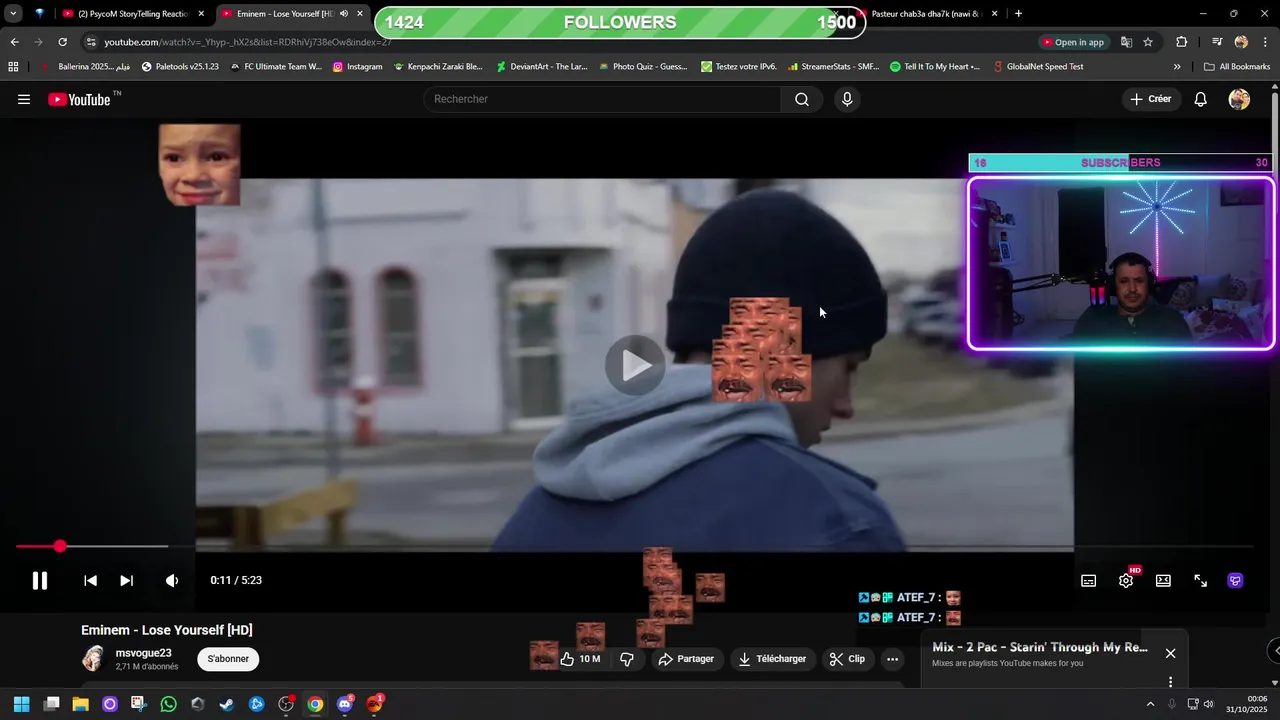Start voice search with the microphone
Image resolution: width=1280 pixels, height=720 pixels.
coord(847,99)
